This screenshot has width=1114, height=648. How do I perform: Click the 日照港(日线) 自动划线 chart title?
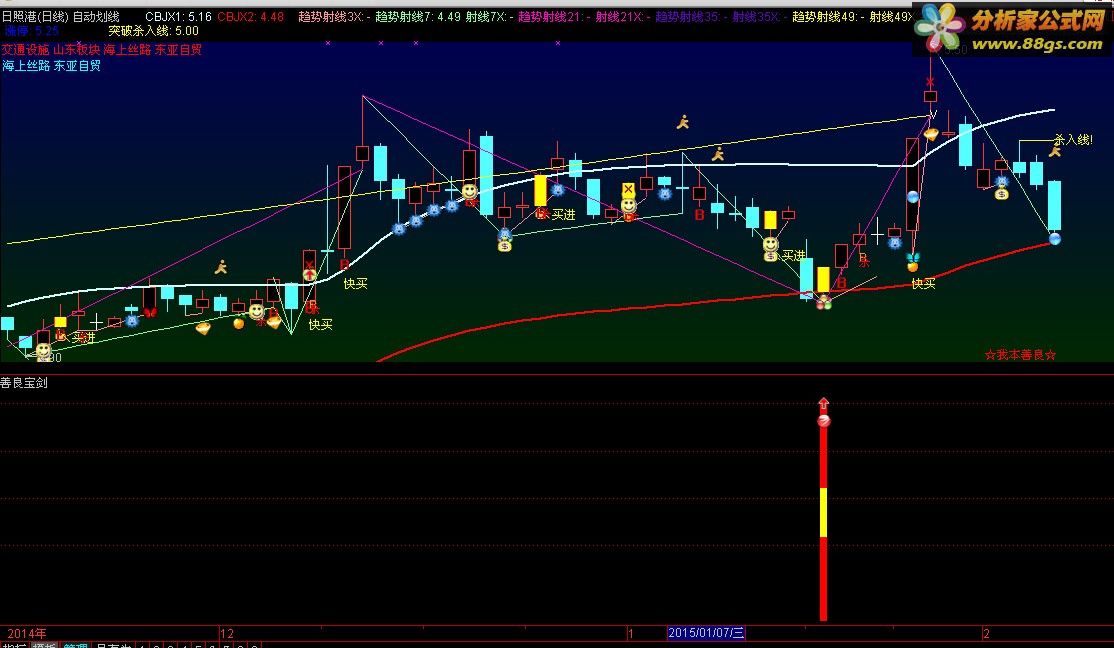60,16
